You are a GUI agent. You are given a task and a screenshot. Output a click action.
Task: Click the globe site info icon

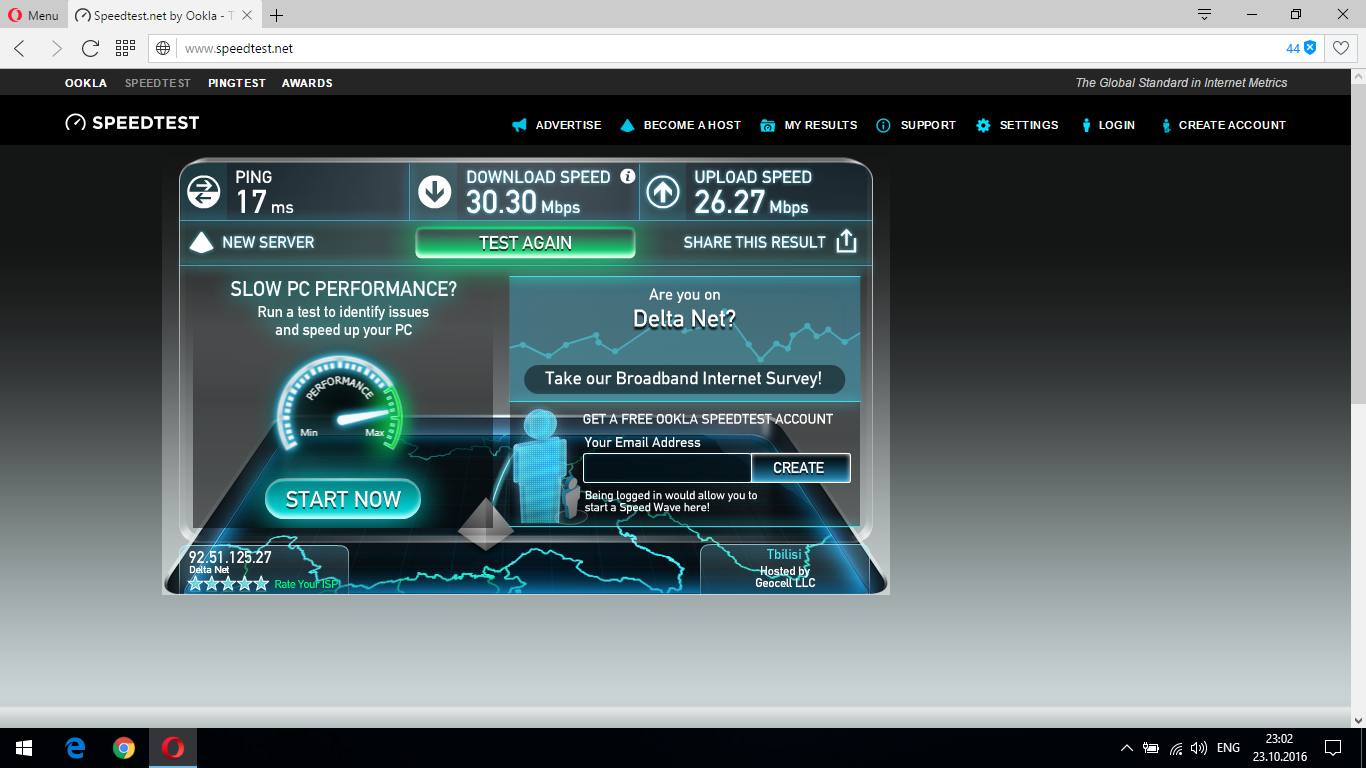click(x=163, y=48)
